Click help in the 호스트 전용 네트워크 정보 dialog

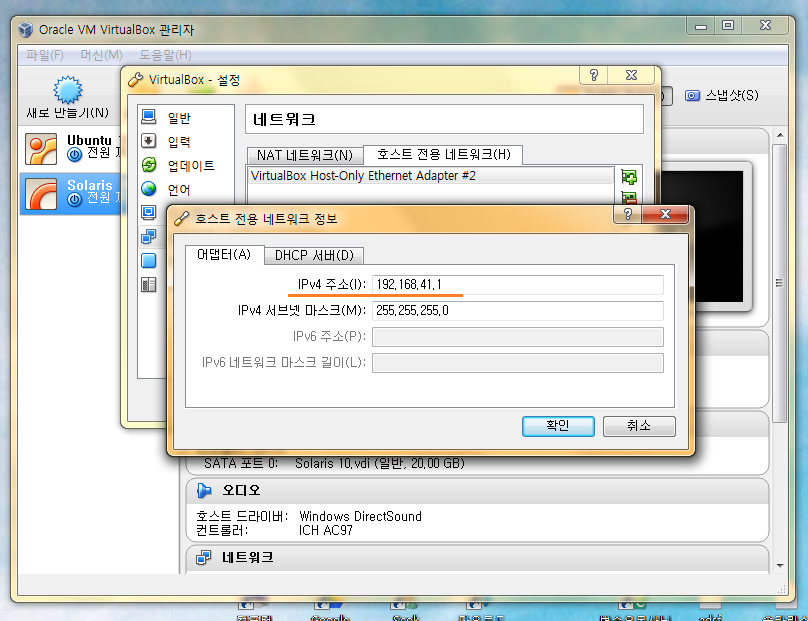coord(627,214)
